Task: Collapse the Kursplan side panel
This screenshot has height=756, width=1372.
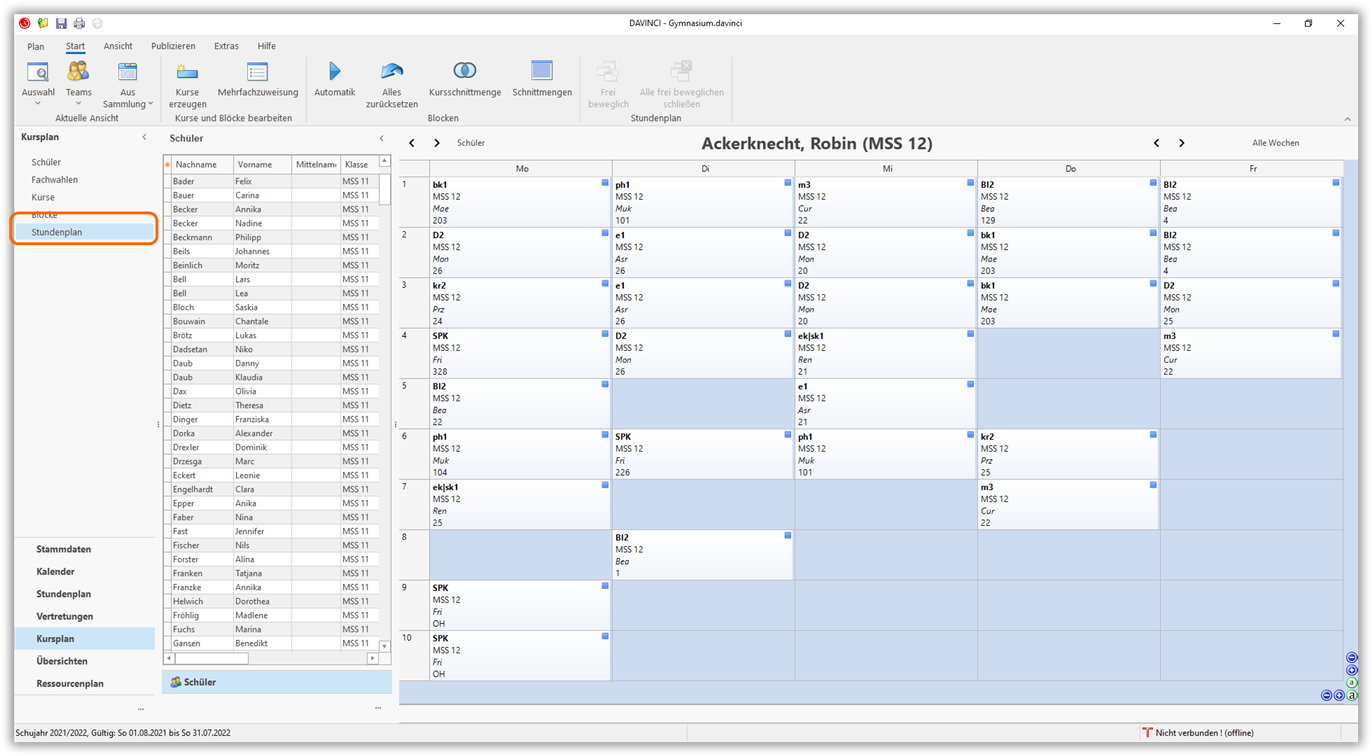Action: pos(144,137)
